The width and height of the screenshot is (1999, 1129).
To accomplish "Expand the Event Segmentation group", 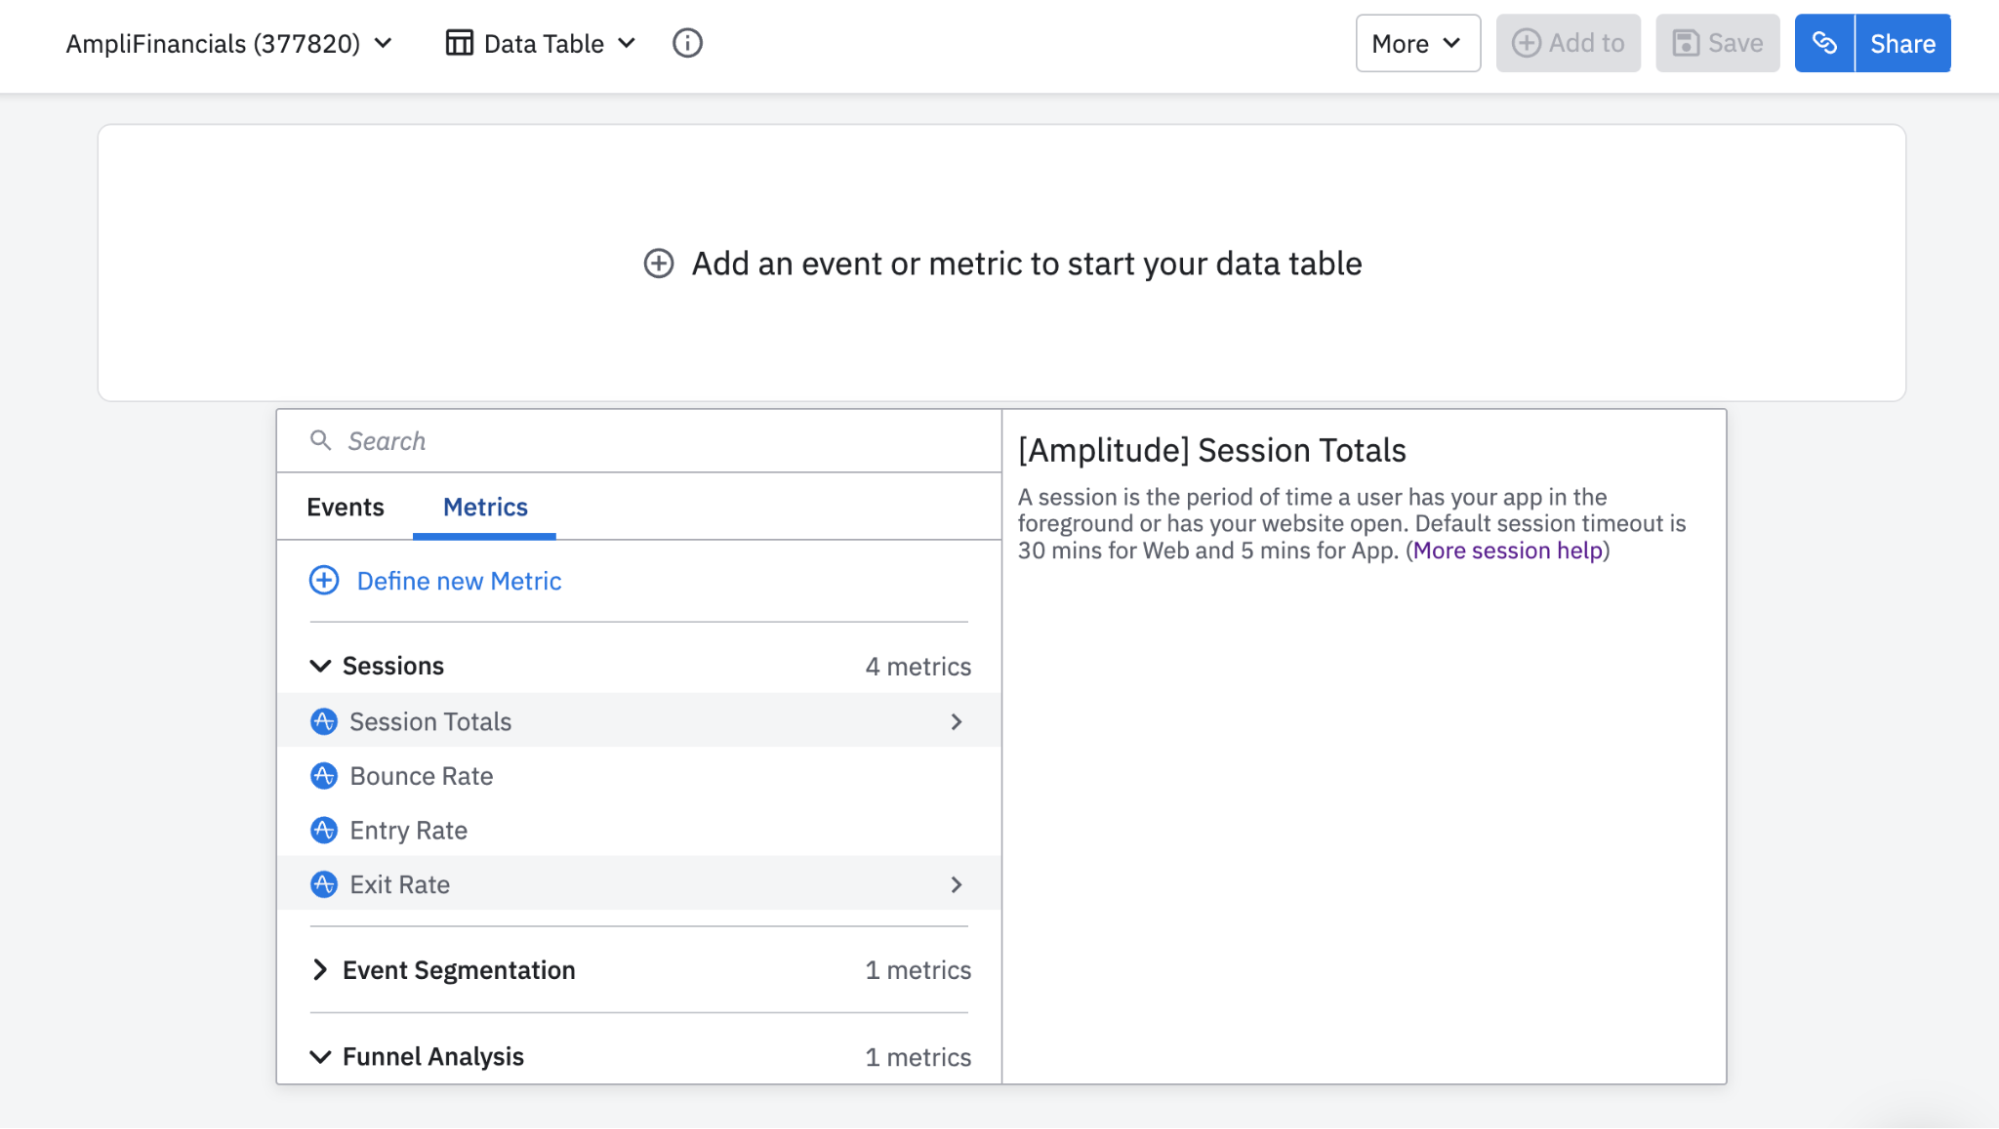I will point(320,970).
